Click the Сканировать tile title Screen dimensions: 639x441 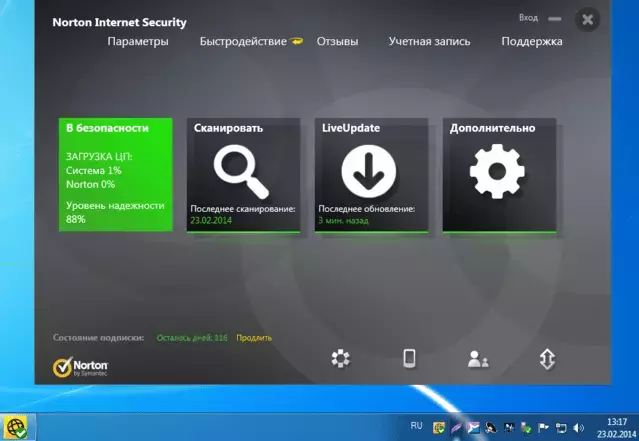[x=228, y=128]
